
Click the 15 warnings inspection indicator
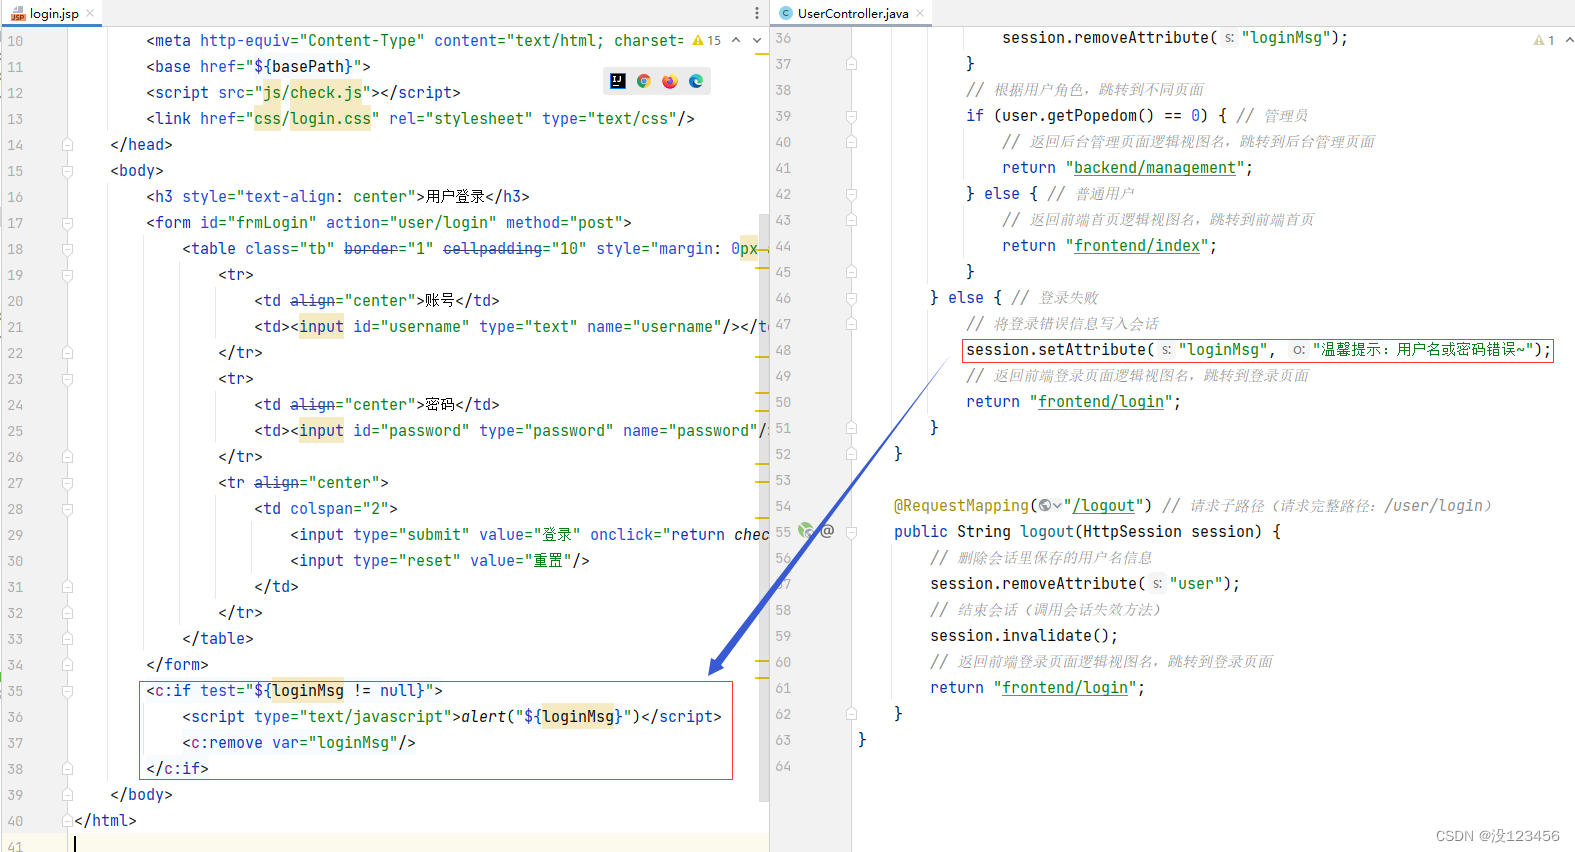[x=706, y=41]
